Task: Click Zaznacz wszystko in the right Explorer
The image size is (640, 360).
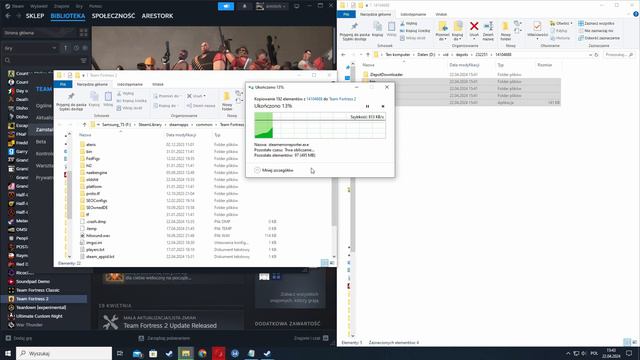Action: click(596, 23)
